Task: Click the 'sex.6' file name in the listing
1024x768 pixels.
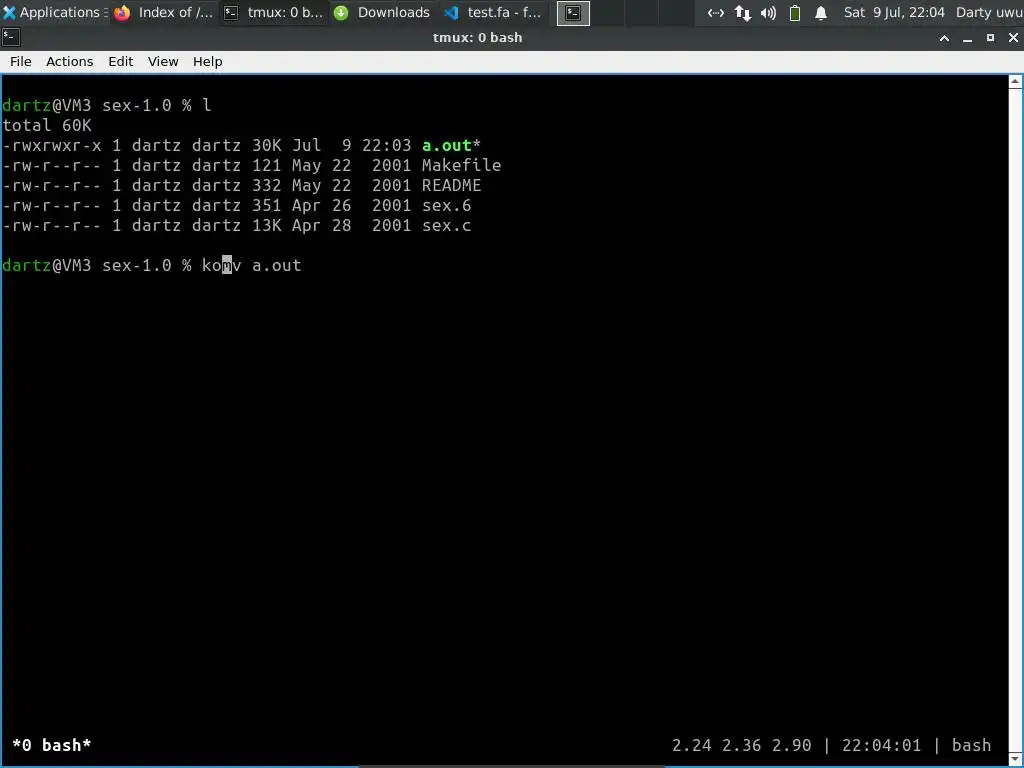Action: (x=446, y=206)
